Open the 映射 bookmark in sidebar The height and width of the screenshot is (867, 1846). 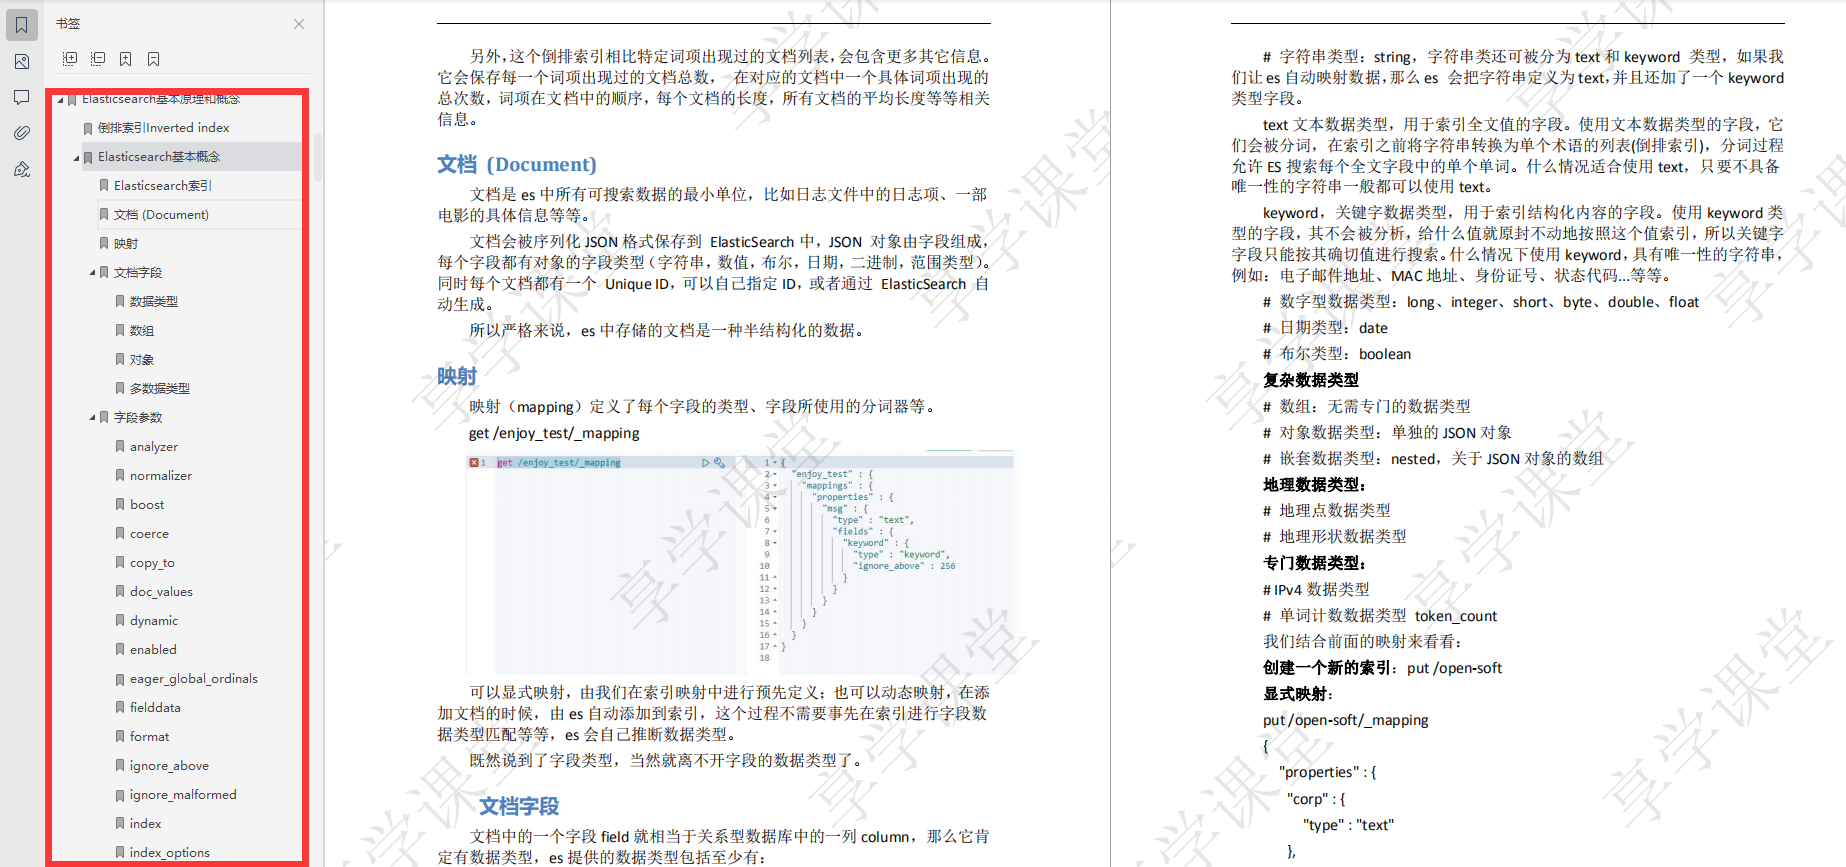tap(126, 244)
